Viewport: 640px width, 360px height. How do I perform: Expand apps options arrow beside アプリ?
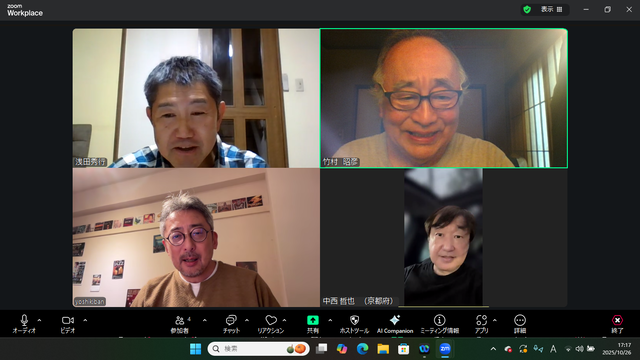point(495,320)
